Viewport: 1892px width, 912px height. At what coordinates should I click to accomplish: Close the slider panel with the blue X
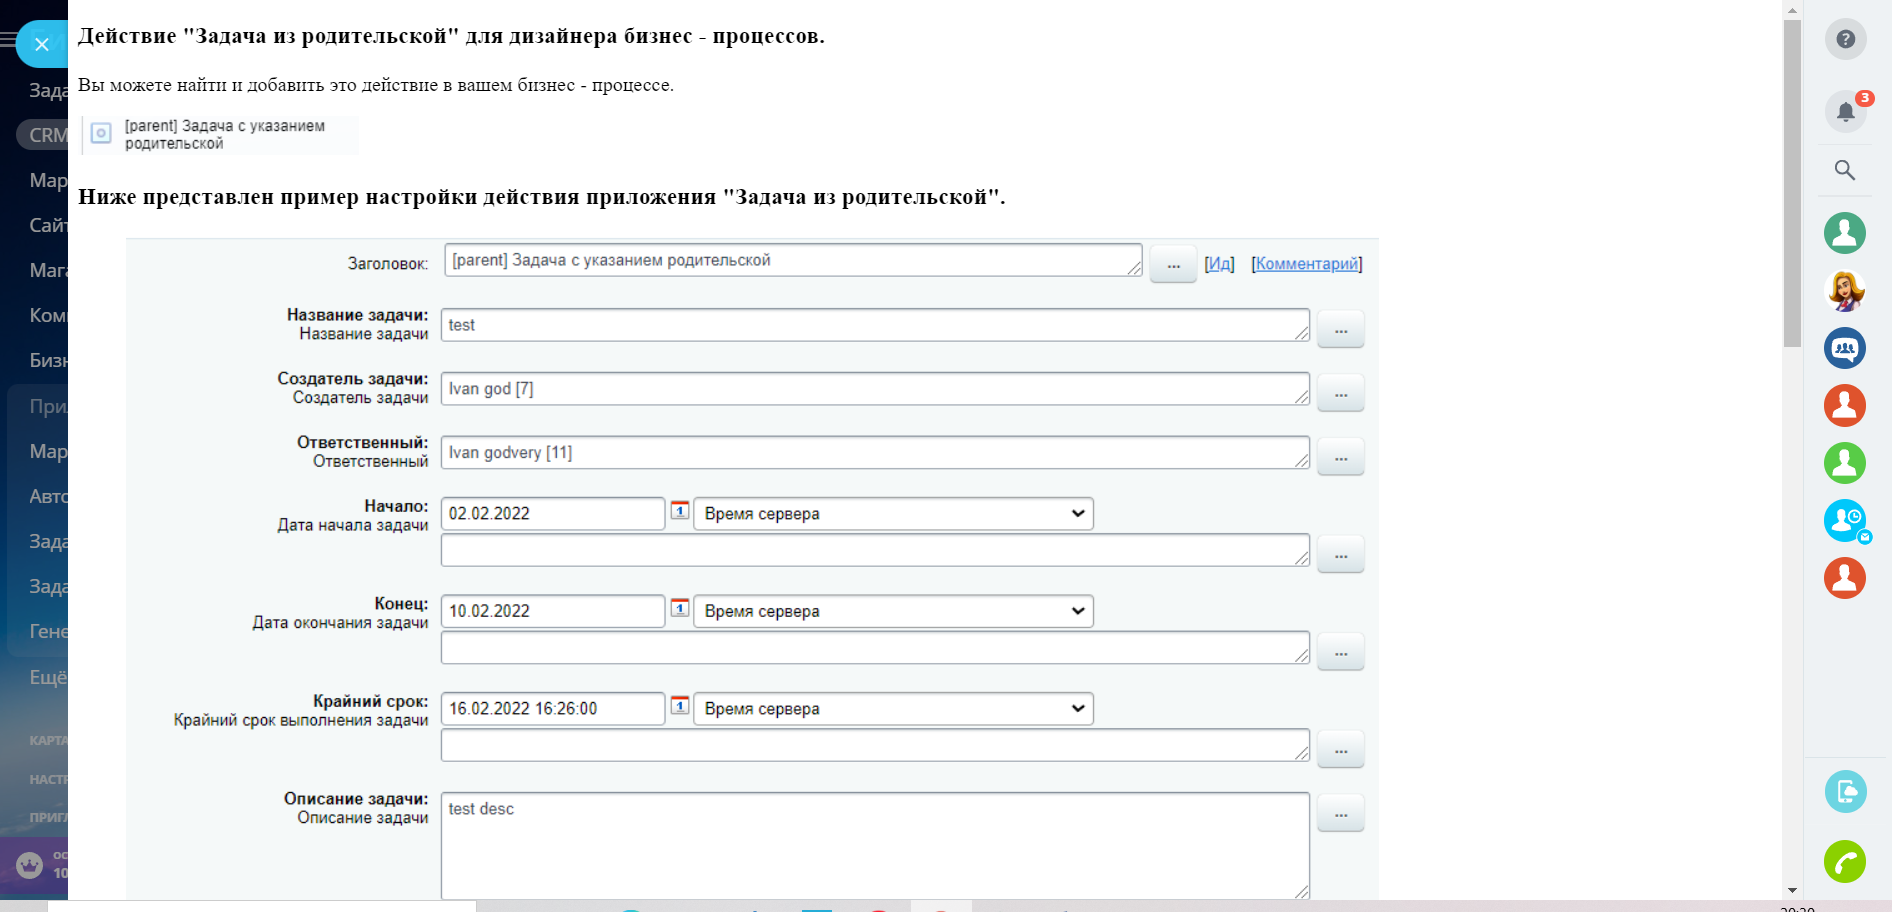pos(41,44)
